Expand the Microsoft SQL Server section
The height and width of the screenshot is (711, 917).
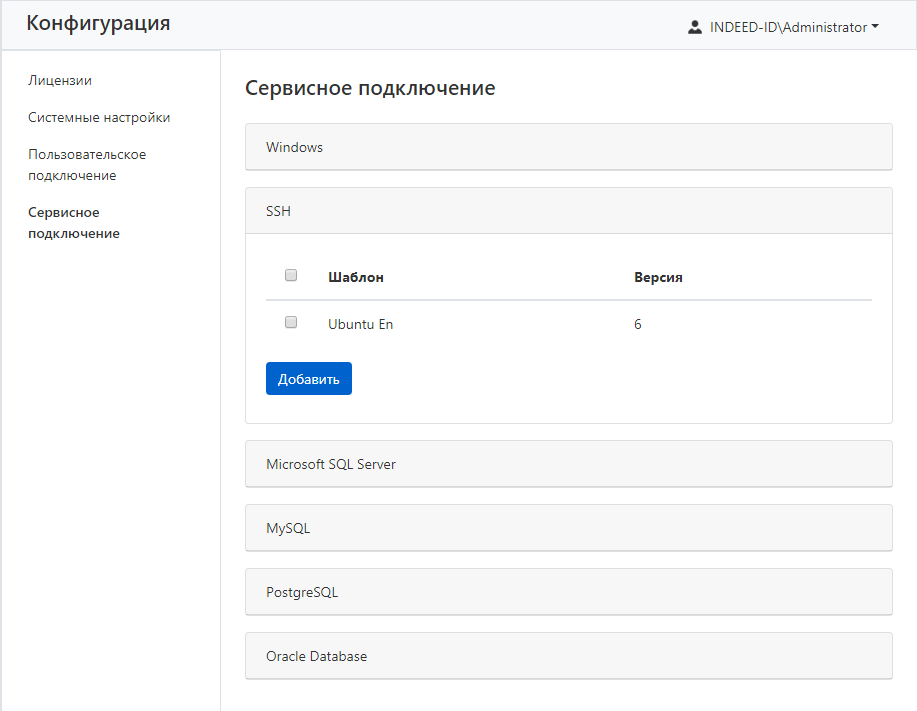click(568, 464)
